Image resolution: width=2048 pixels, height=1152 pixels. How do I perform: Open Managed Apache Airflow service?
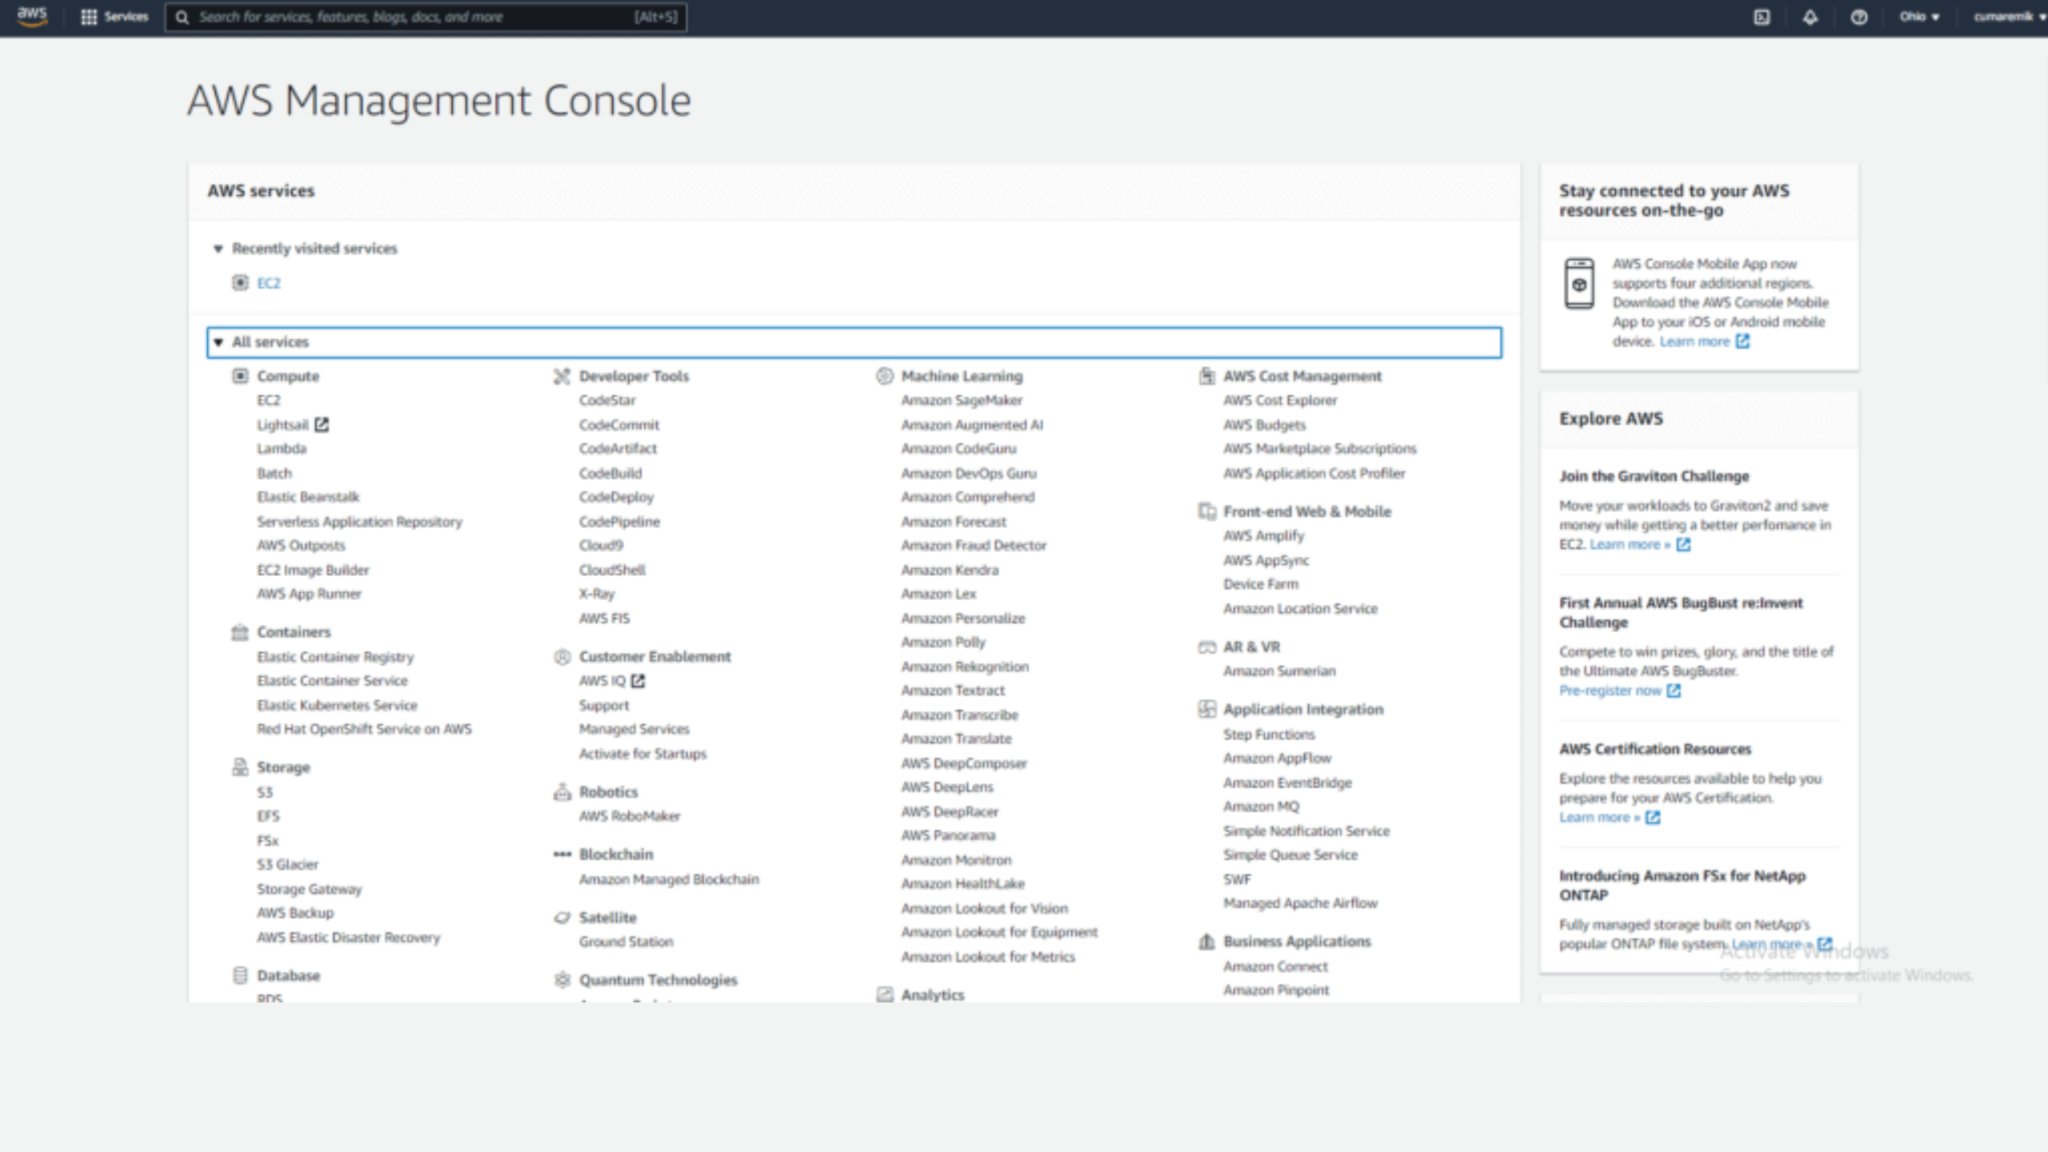pos(1300,903)
